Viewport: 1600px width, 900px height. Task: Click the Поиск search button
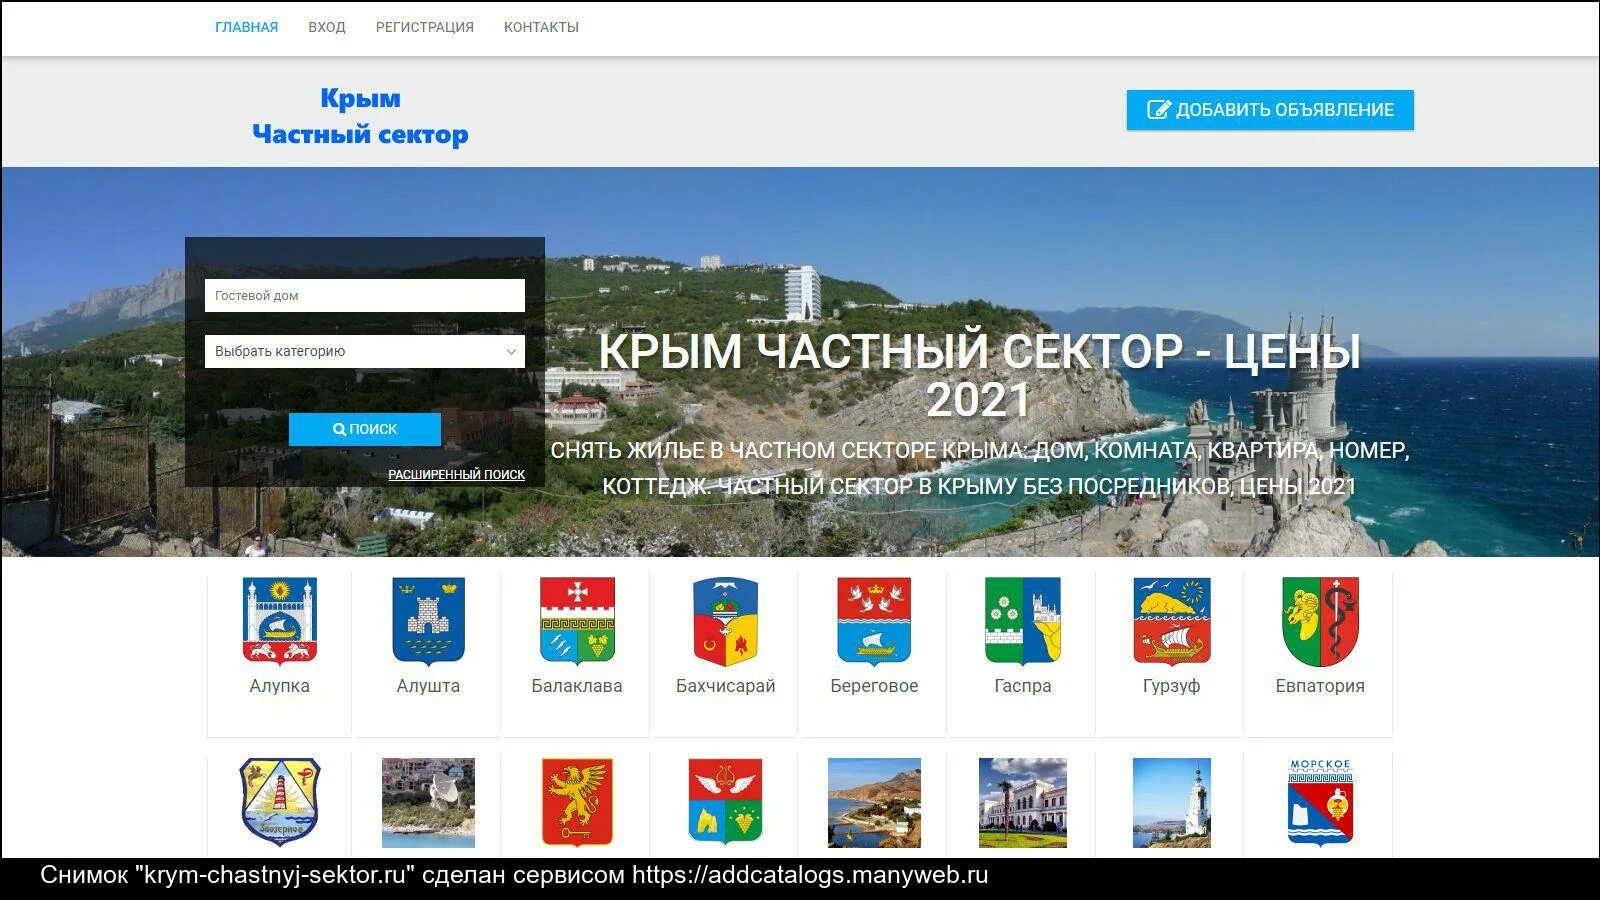click(365, 429)
